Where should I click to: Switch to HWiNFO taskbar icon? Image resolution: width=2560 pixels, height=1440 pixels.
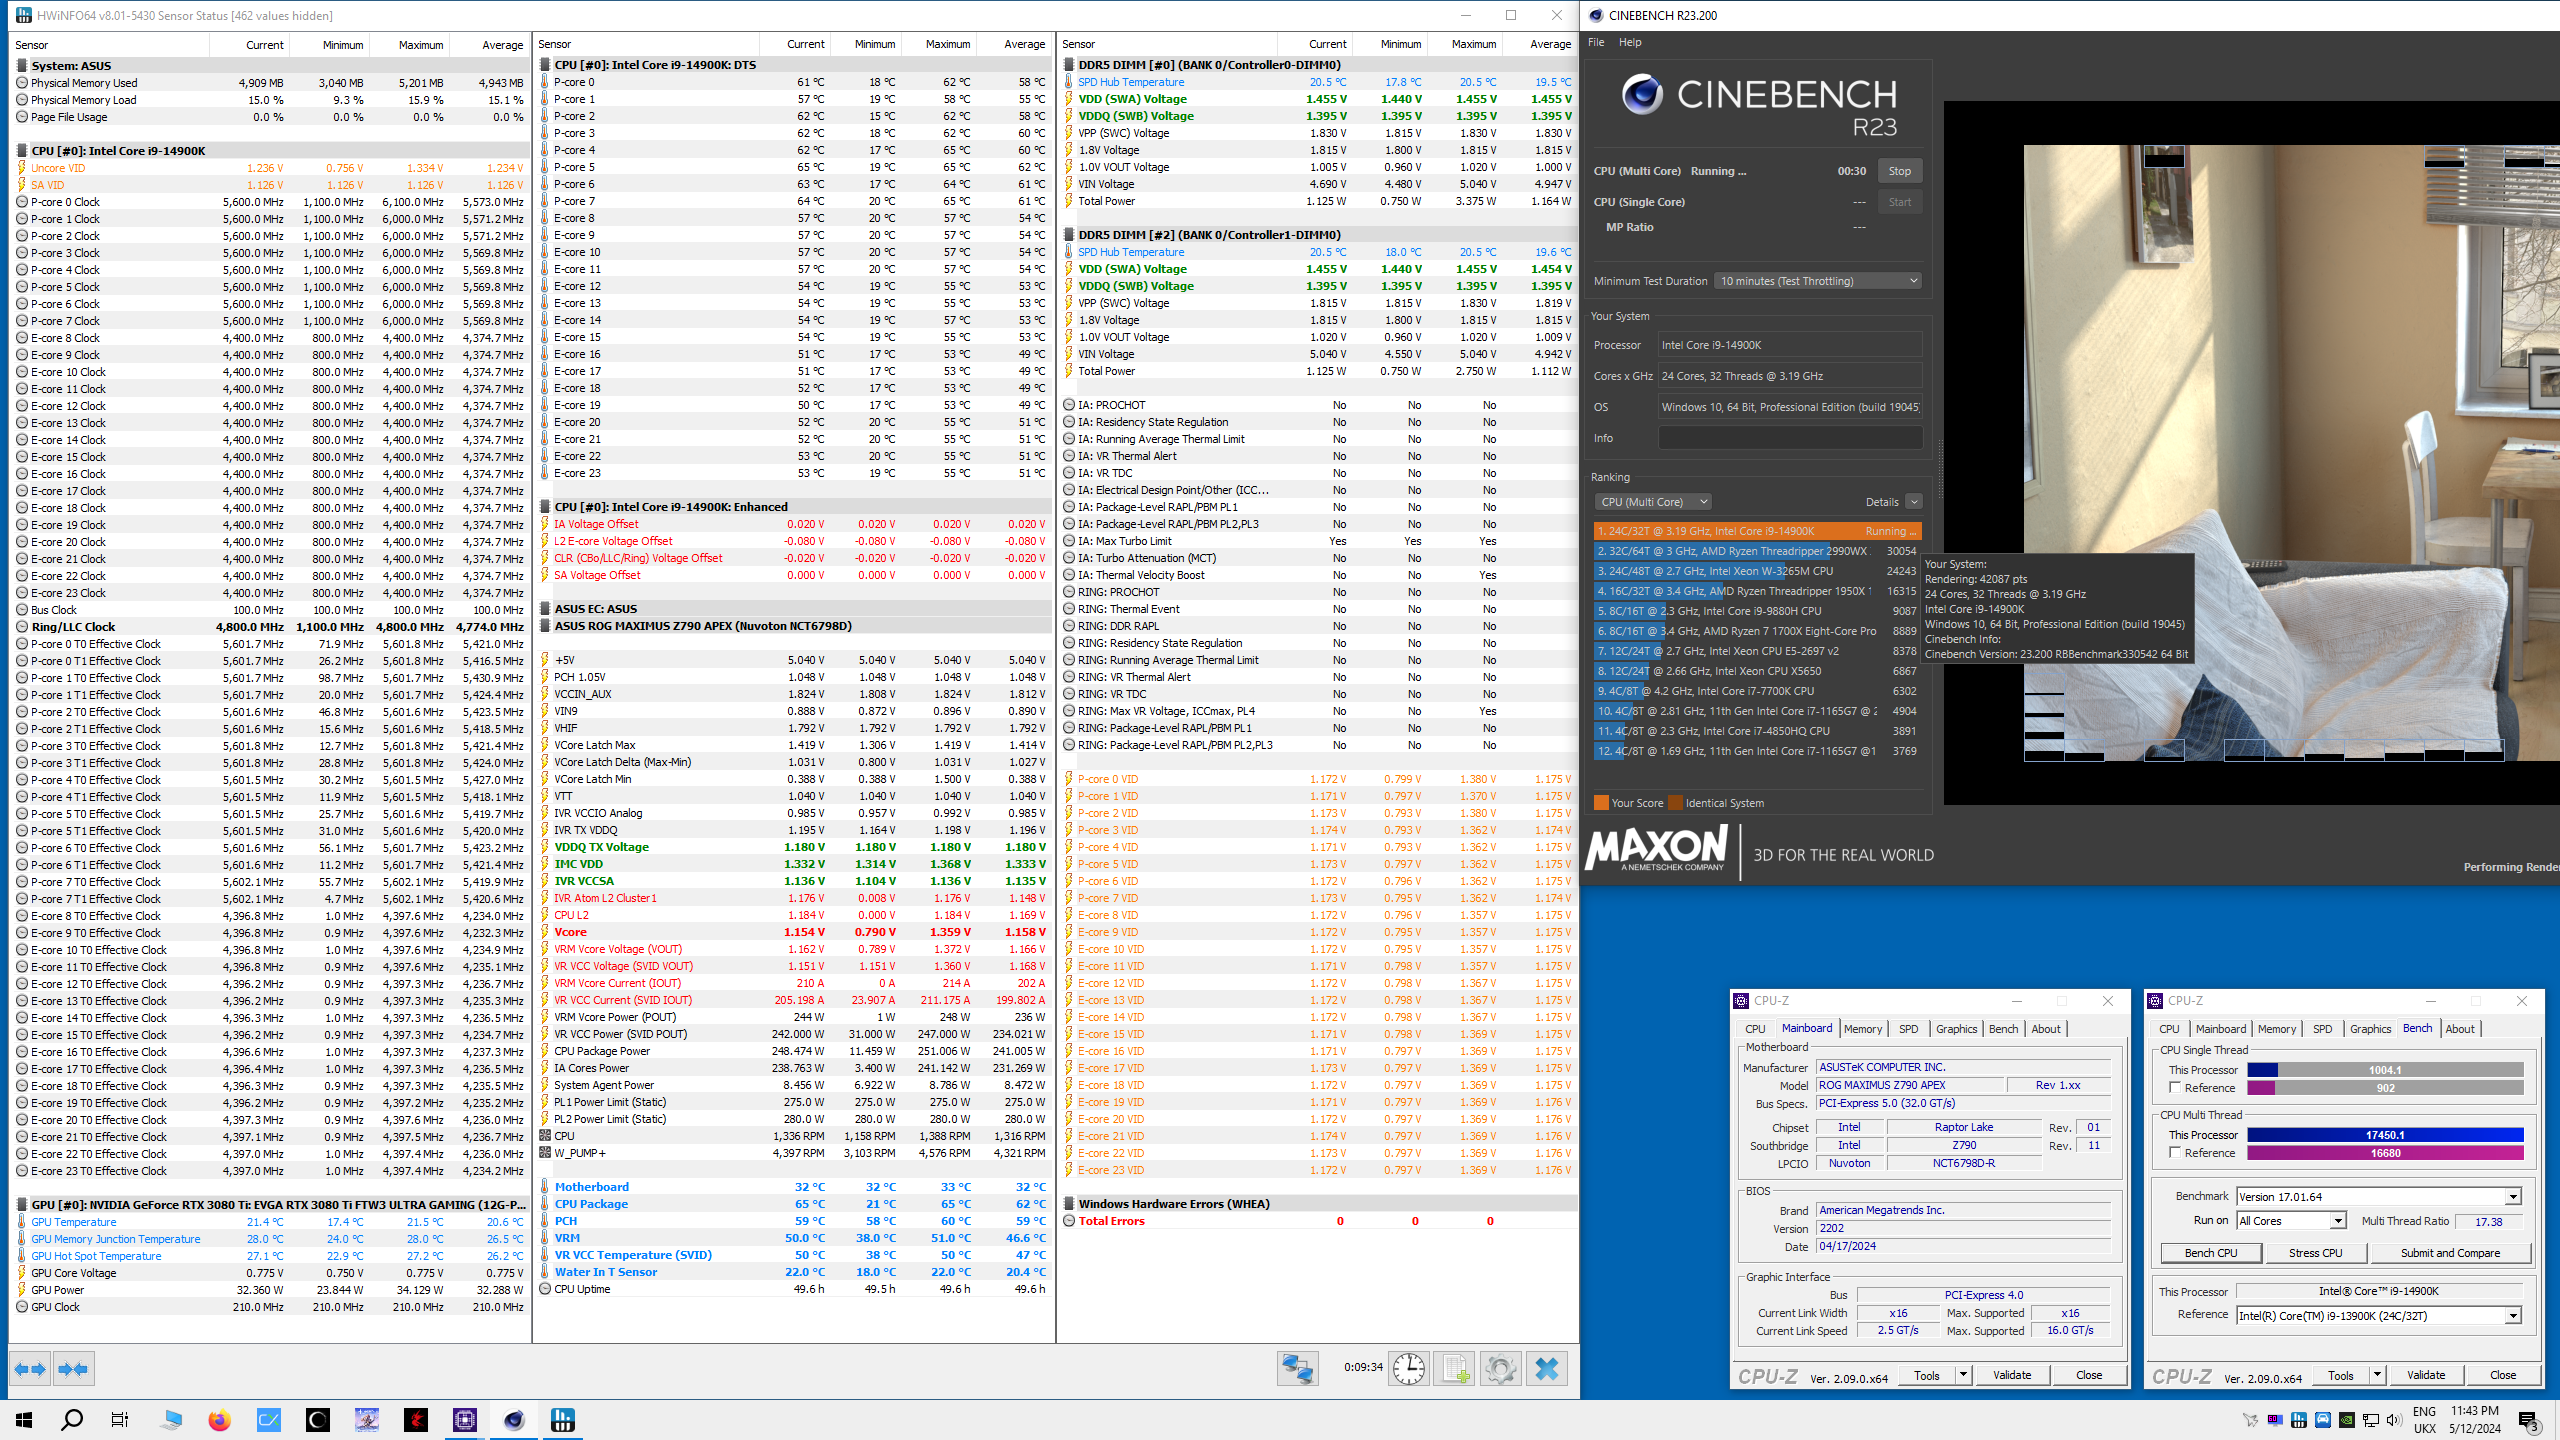pyautogui.click(x=563, y=1420)
